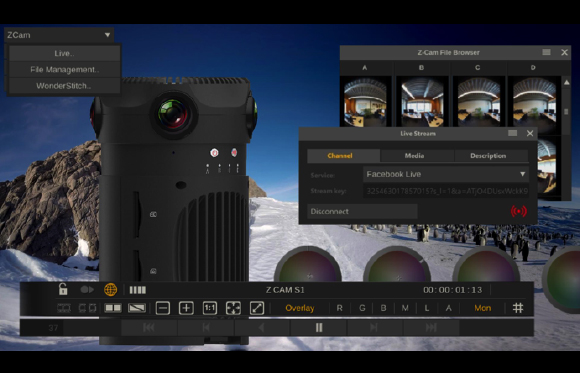Pause playback
Image resolution: width=580 pixels, height=373 pixels.
(x=318, y=327)
